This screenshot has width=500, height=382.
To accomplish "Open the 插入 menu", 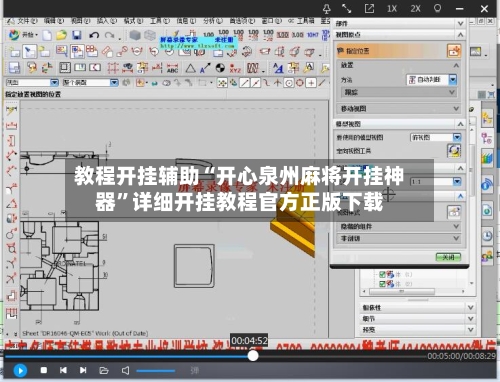I will pyautogui.click(x=107, y=21).
